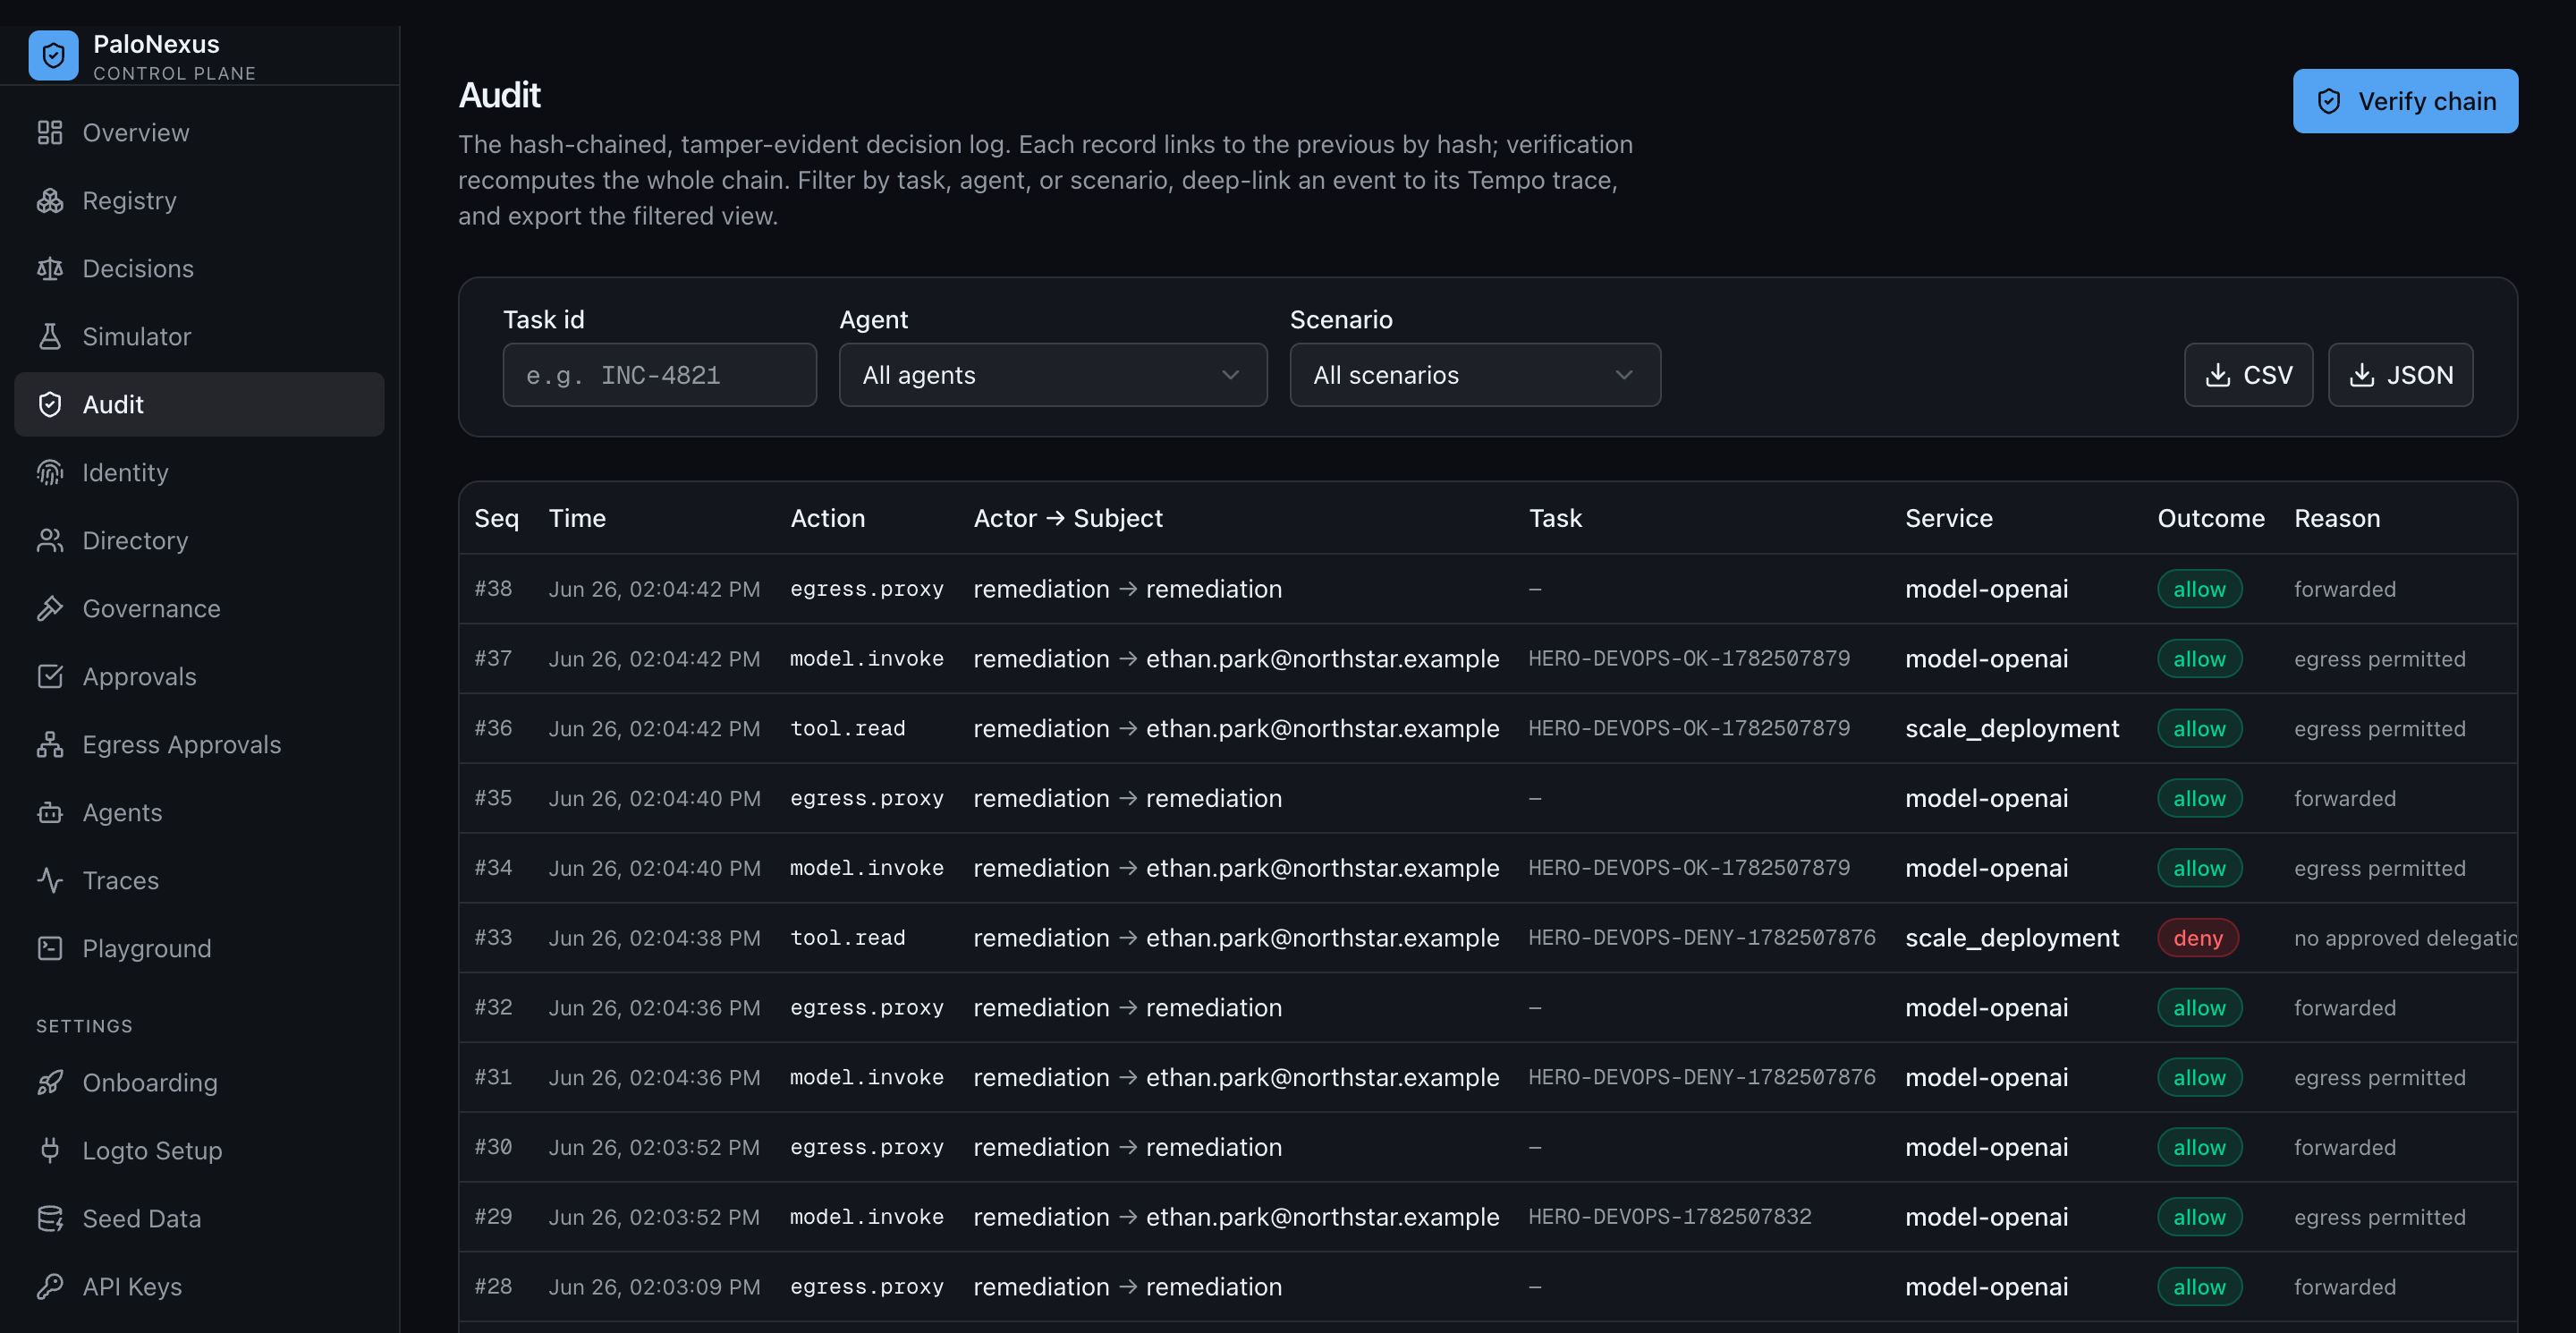Click the Egress Approvals network icon
Image resolution: width=2576 pixels, height=1333 pixels.
click(x=50, y=744)
